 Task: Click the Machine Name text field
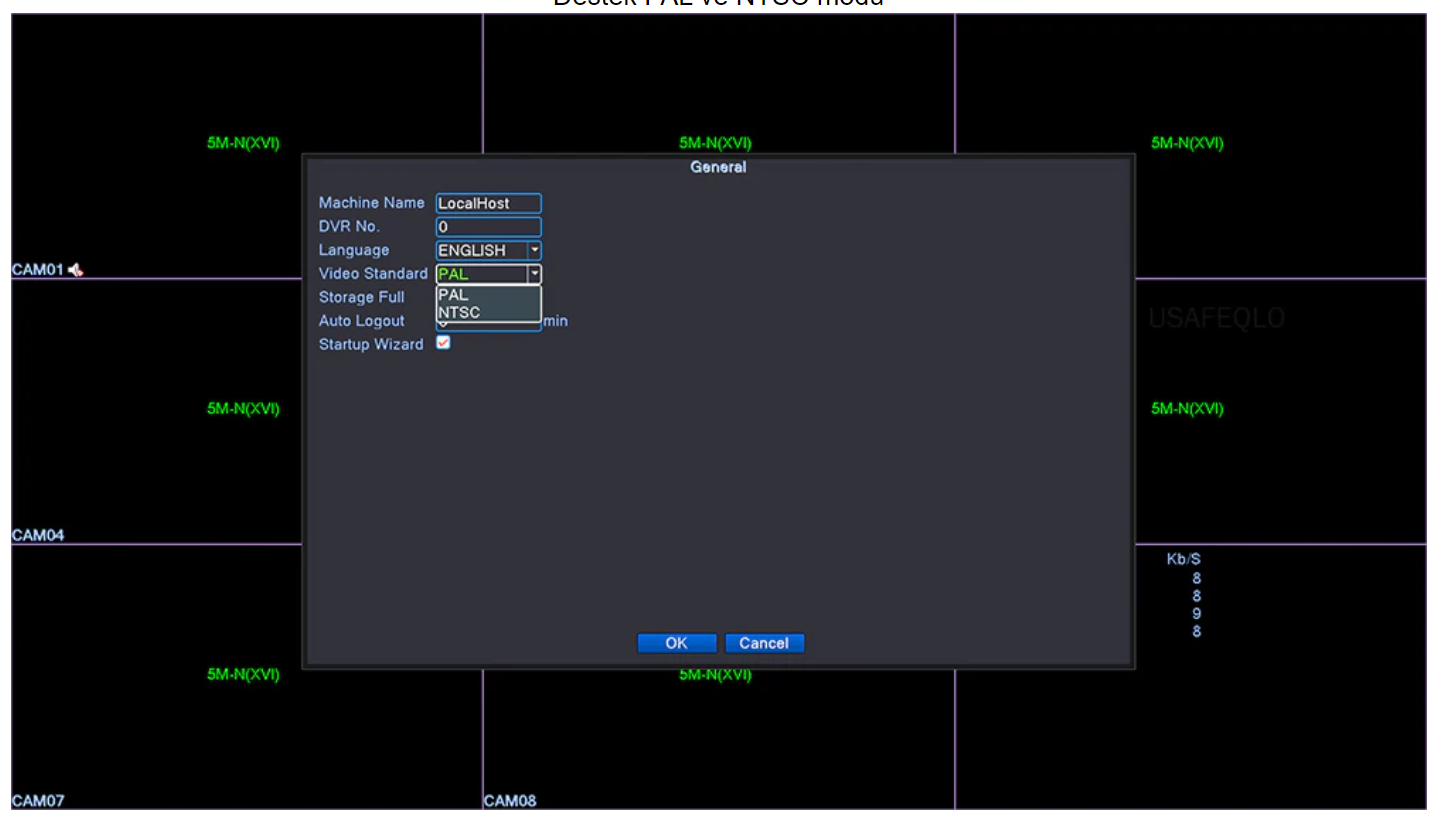pos(488,203)
